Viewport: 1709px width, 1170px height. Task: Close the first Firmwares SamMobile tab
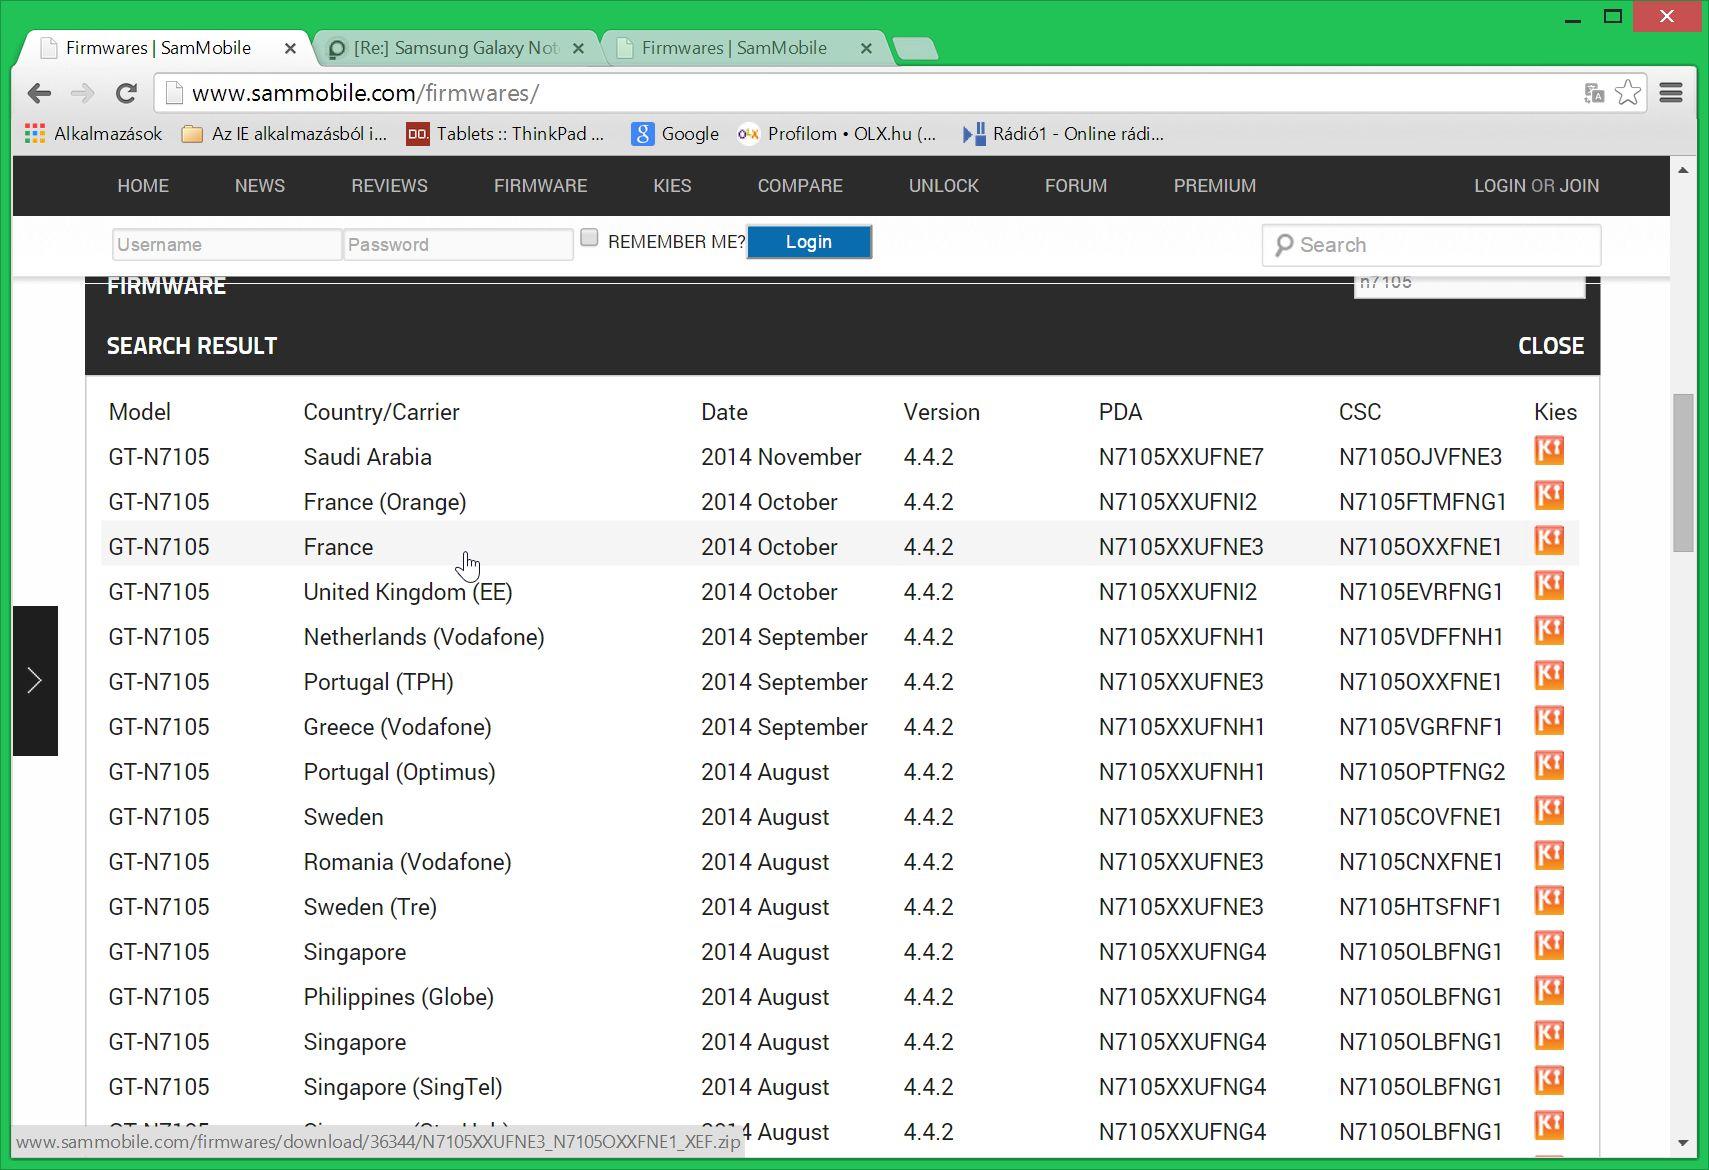290,48
